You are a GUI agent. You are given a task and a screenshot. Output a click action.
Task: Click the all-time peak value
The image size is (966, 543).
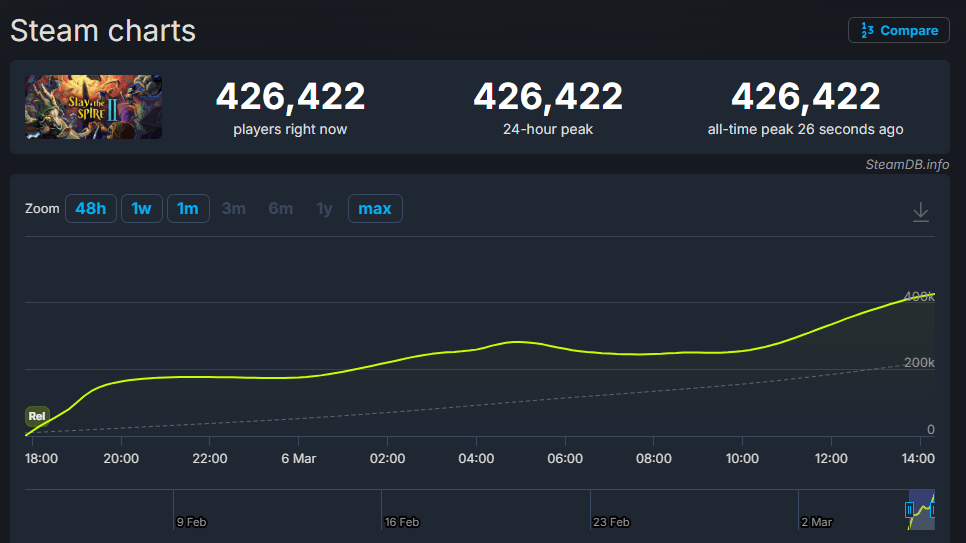coord(805,97)
